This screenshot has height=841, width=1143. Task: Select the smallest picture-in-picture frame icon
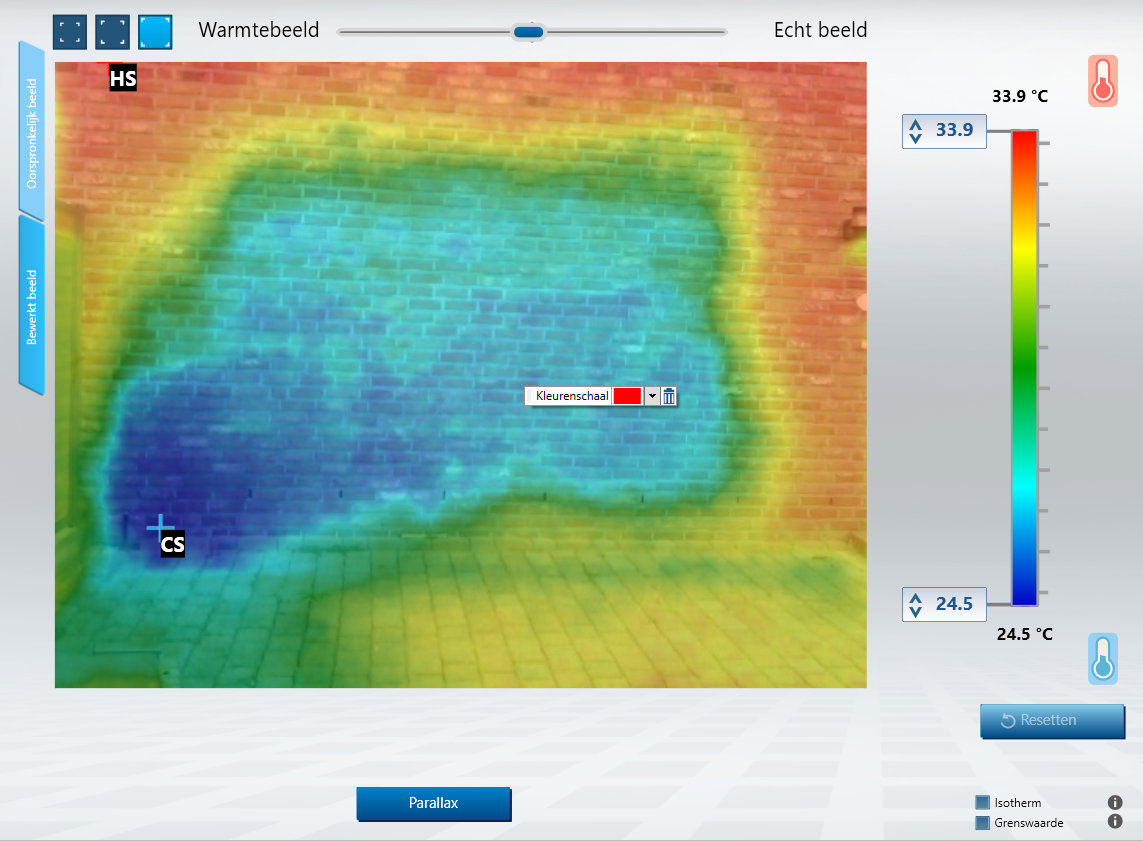70,32
